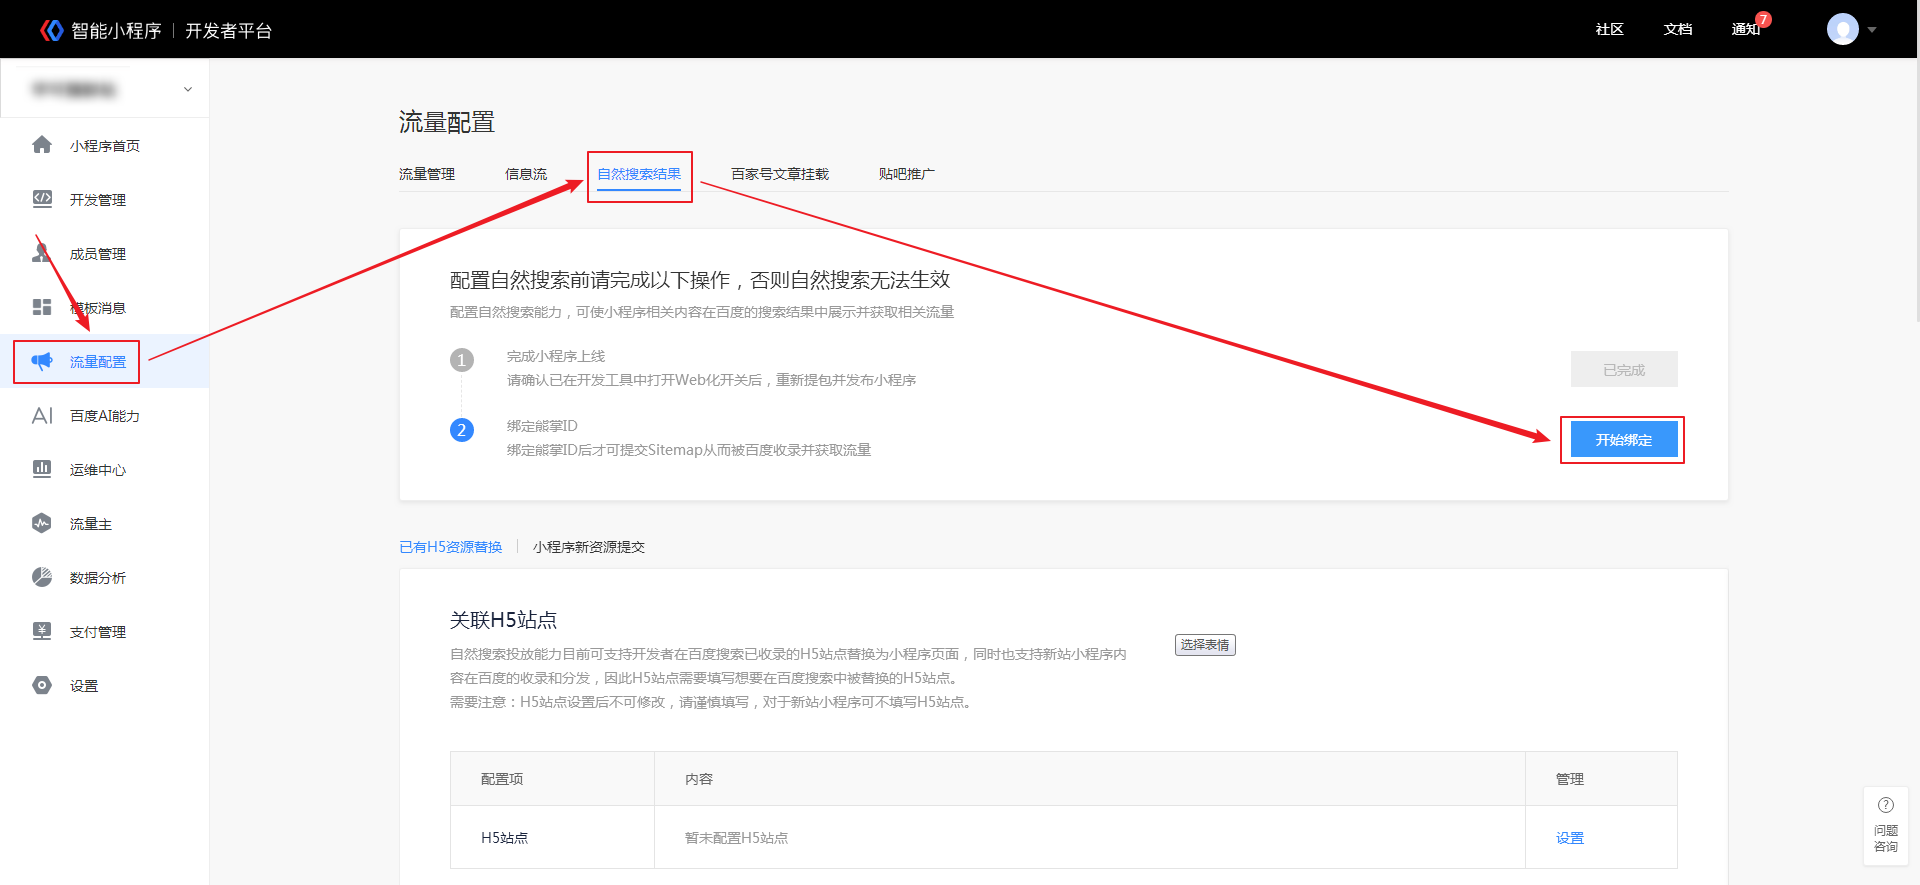
Task: Click the 数据分析 pie chart icon
Action: pos(42,577)
